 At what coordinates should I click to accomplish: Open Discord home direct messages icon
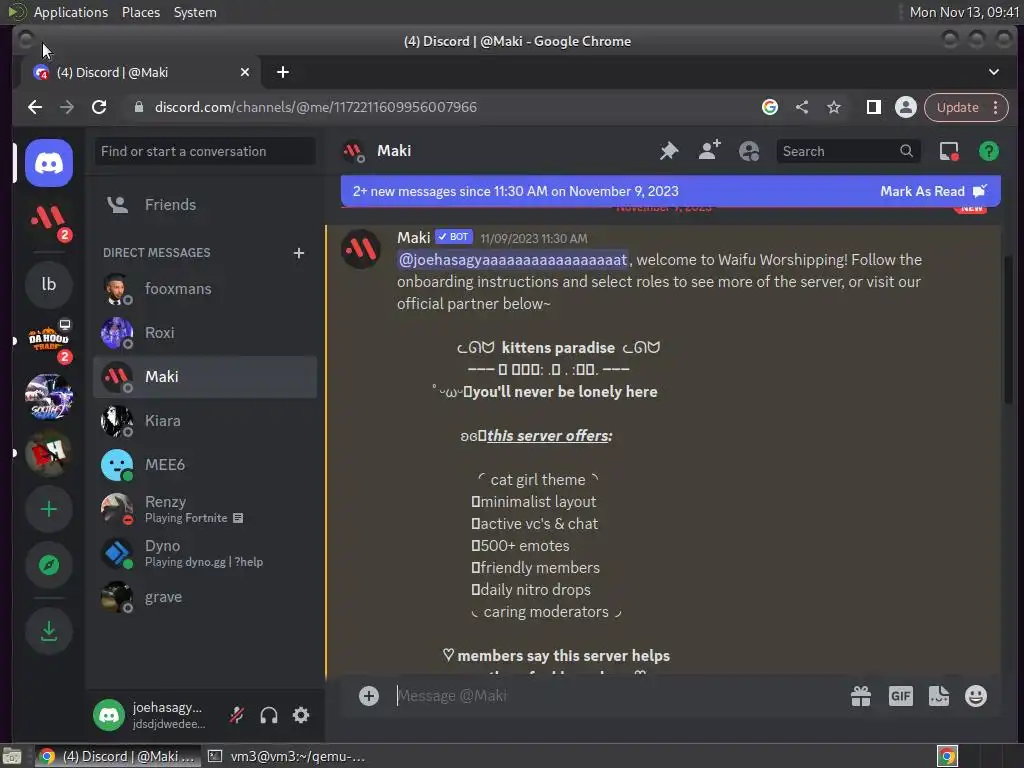[x=49, y=163]
